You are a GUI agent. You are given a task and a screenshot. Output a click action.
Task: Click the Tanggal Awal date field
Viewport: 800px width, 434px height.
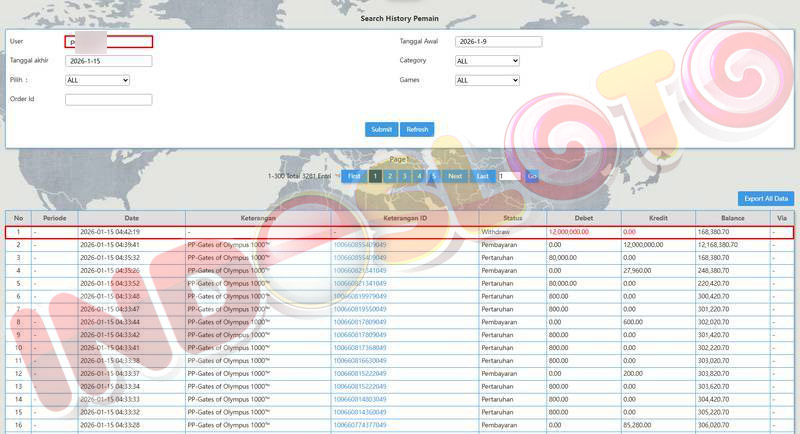click(497, 42)
